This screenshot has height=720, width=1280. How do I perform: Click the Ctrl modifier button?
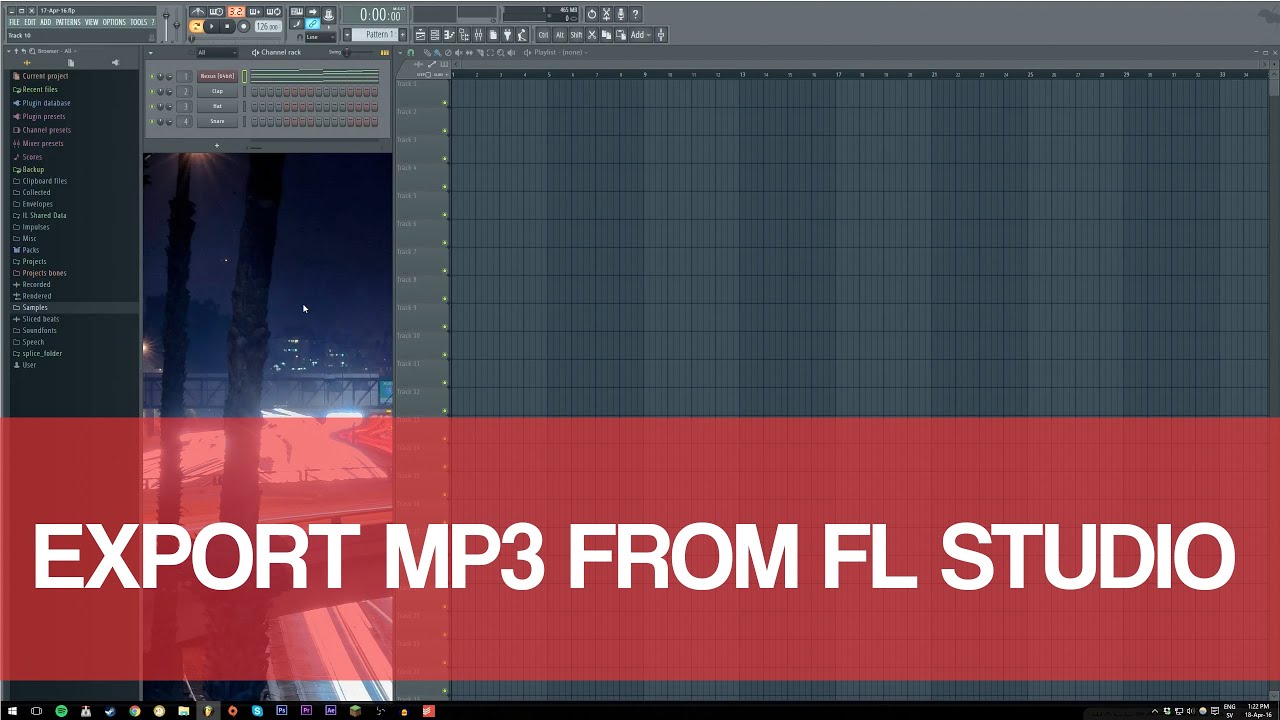coord(543,35)
